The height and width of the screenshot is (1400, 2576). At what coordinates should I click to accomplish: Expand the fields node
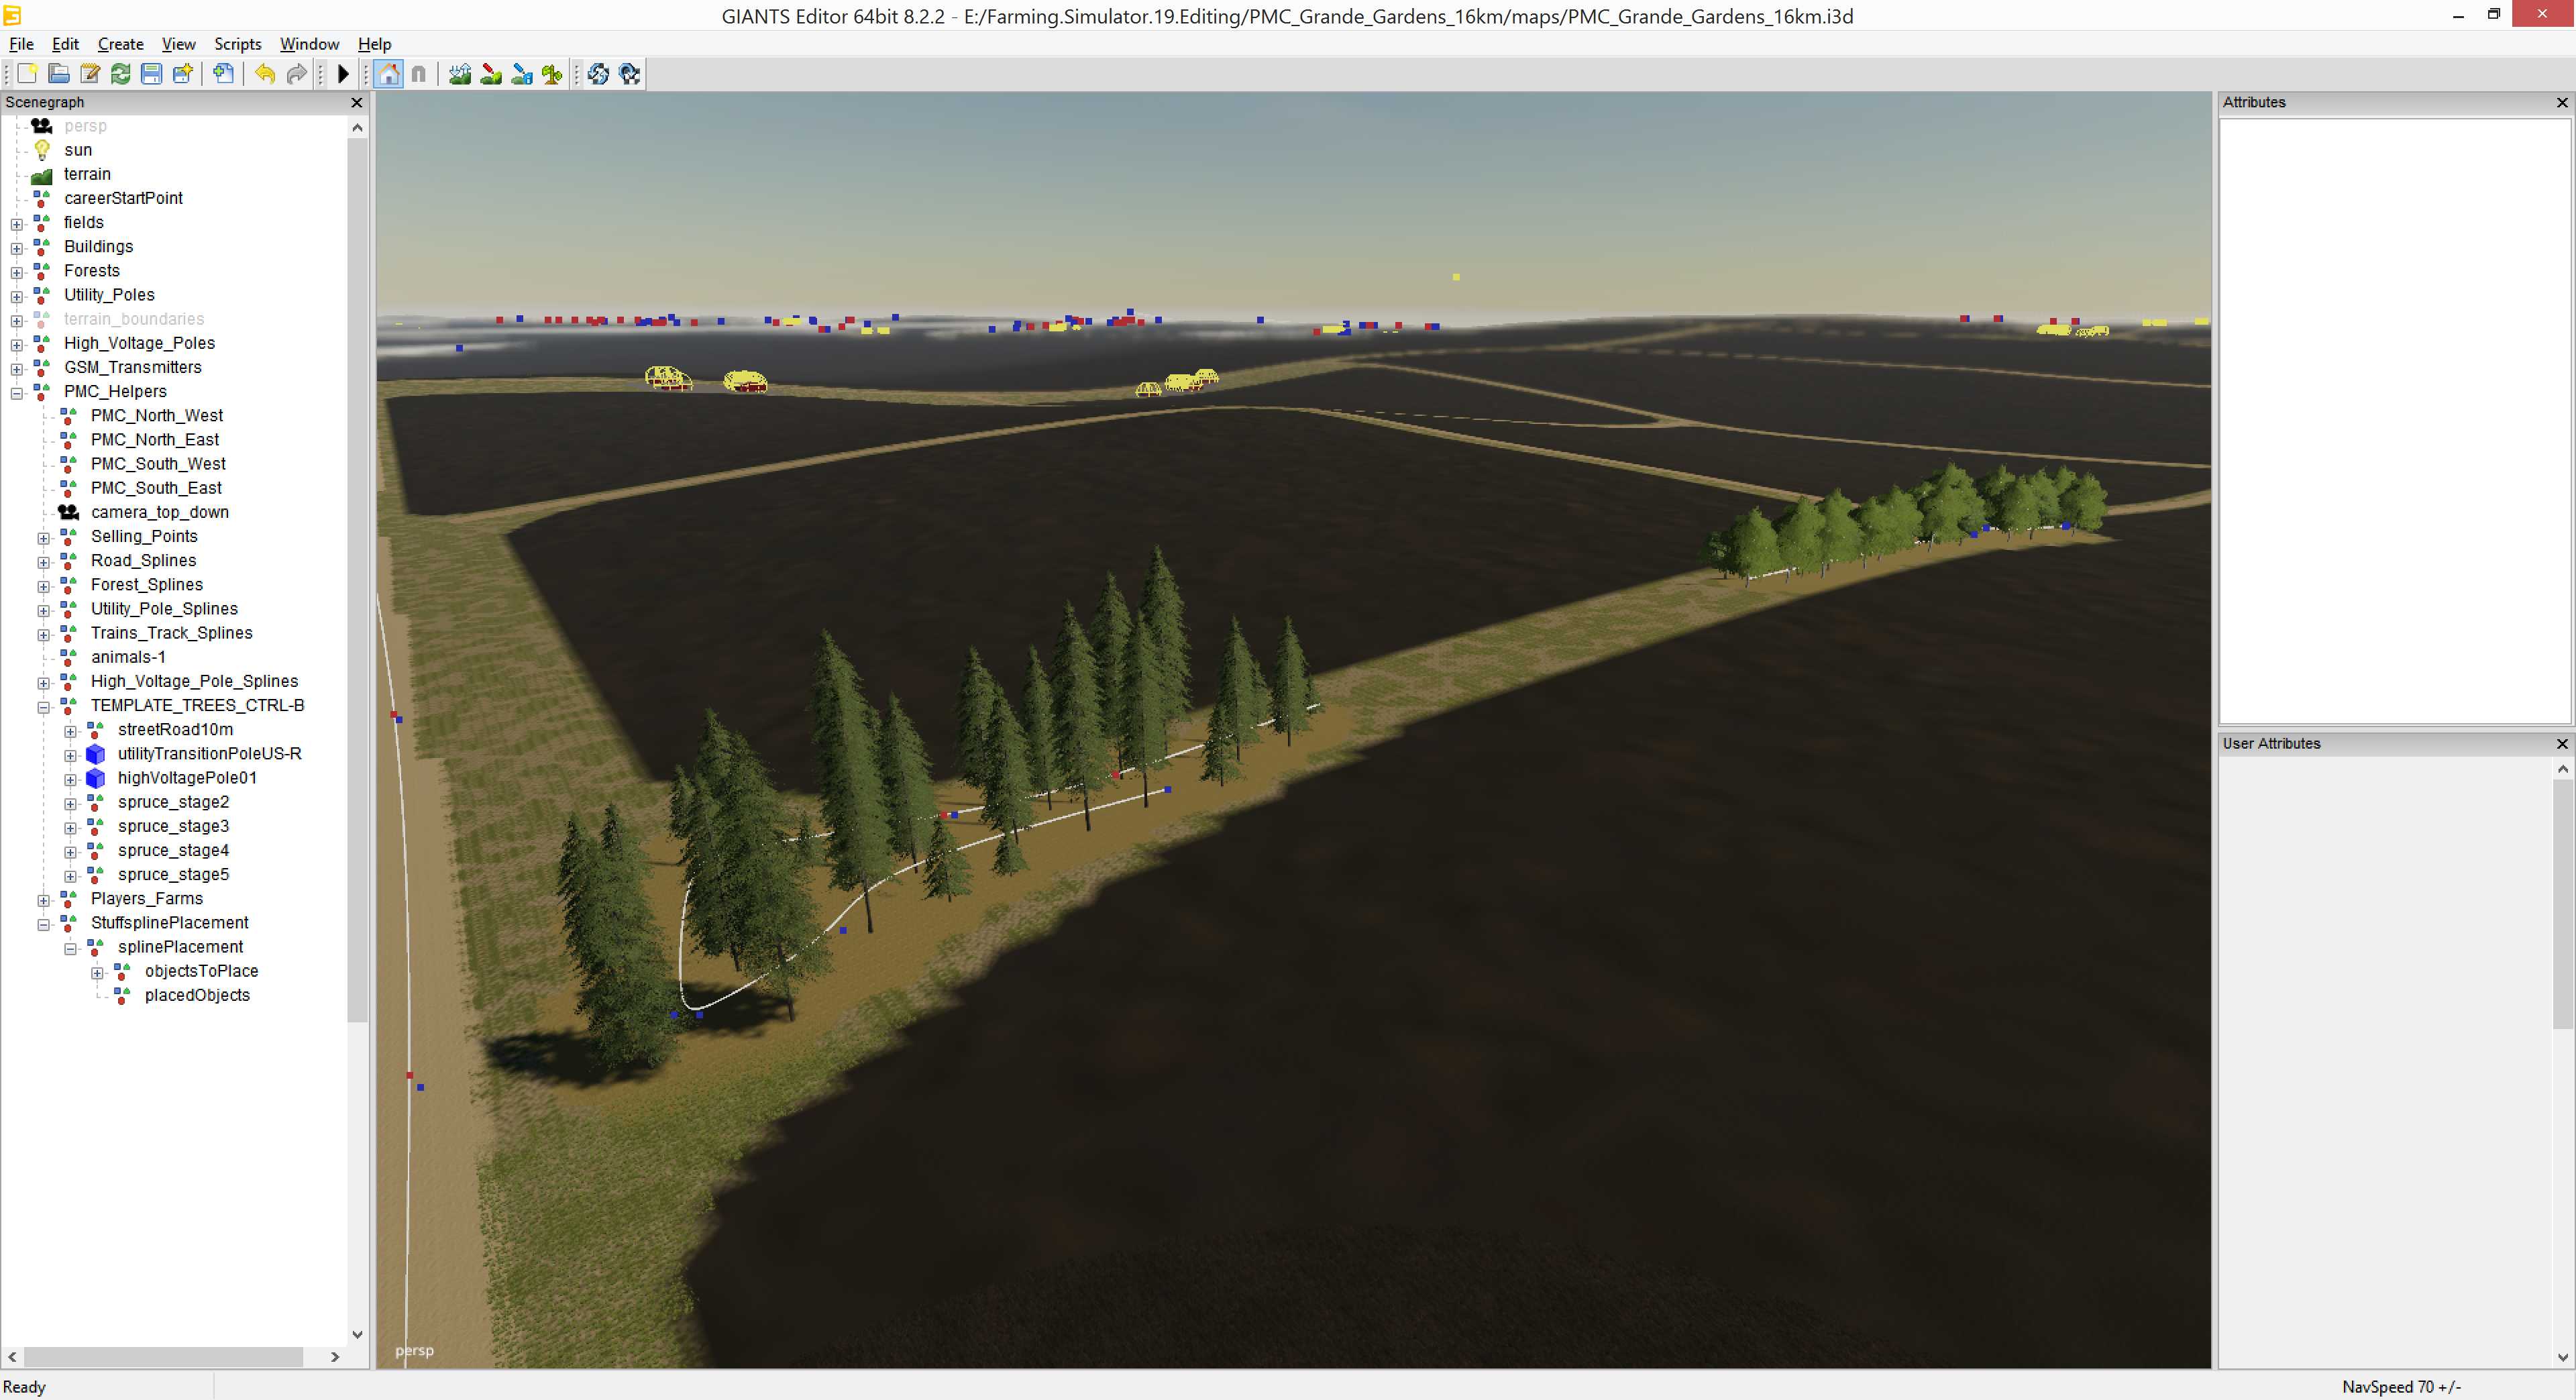click(x=17, y=224)
